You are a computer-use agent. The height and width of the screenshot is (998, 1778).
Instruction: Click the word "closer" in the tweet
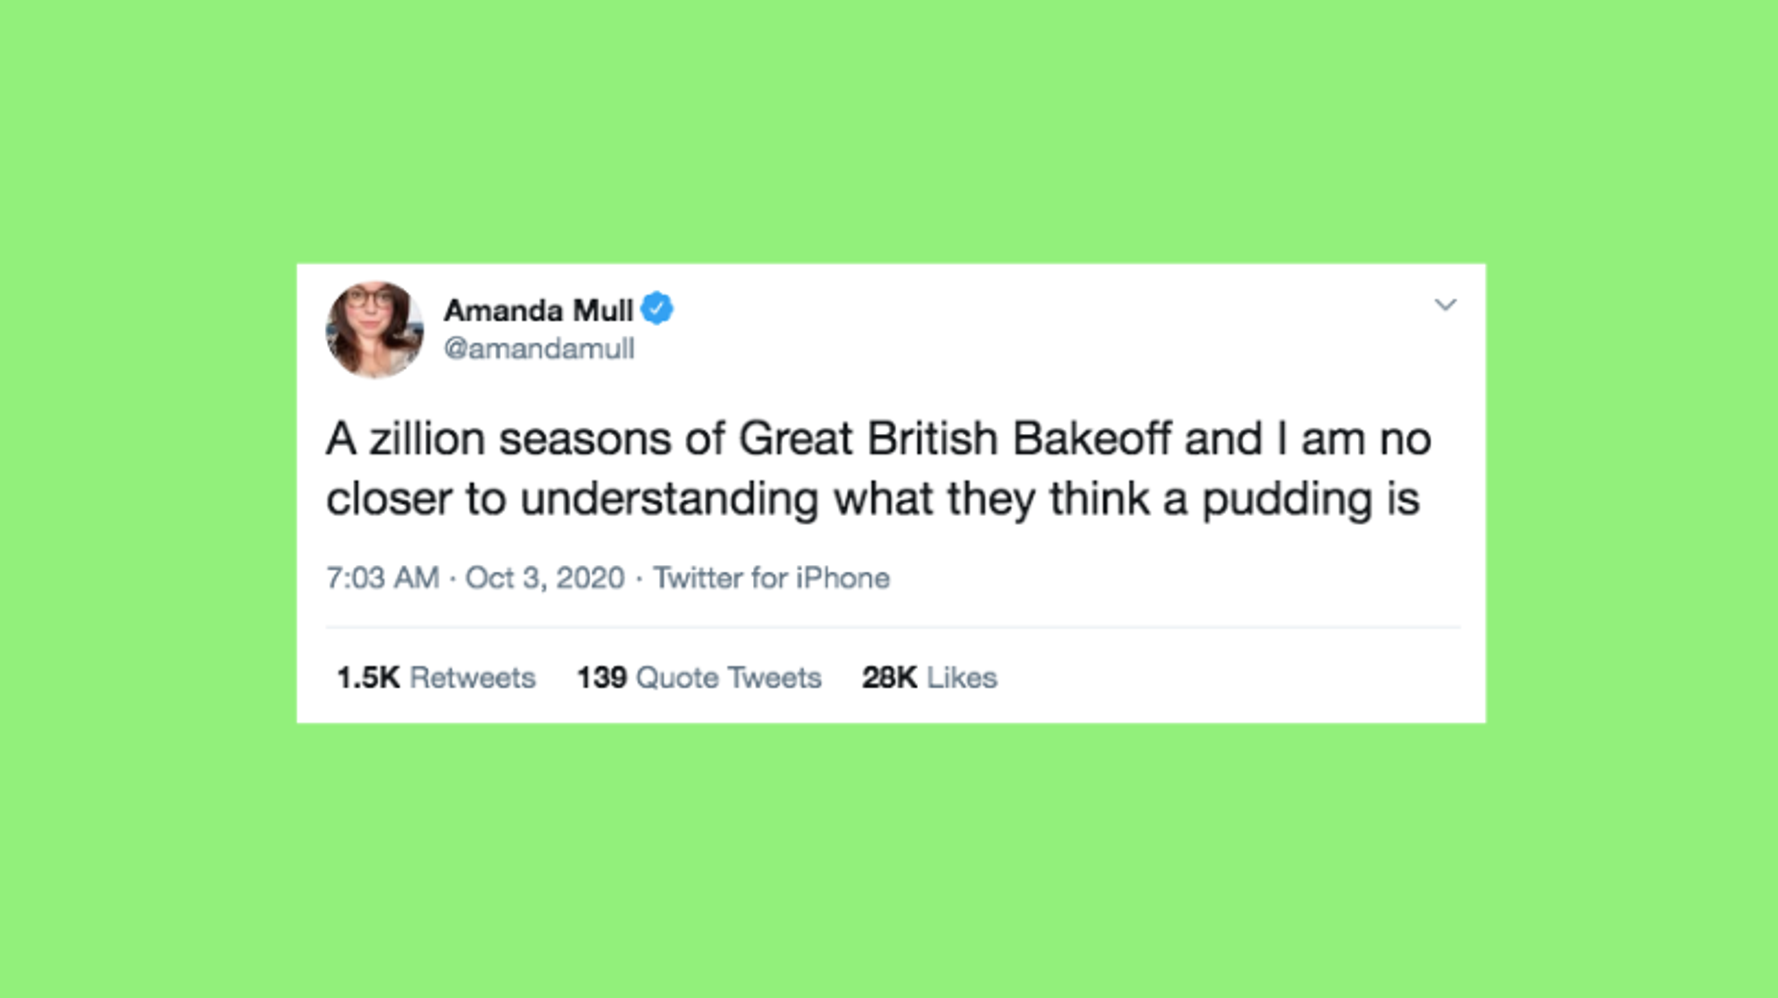(389, 499)
